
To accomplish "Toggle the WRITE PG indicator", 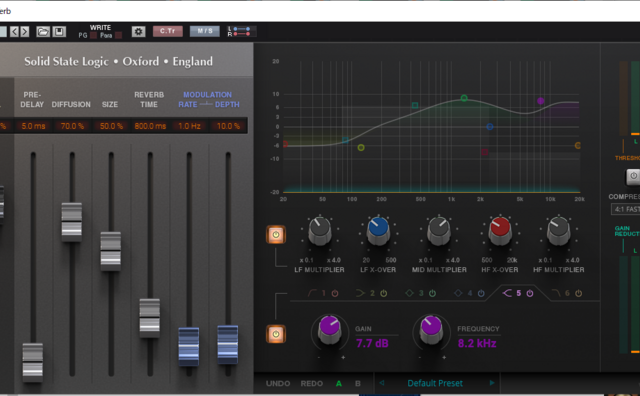I will coord(93,36).
